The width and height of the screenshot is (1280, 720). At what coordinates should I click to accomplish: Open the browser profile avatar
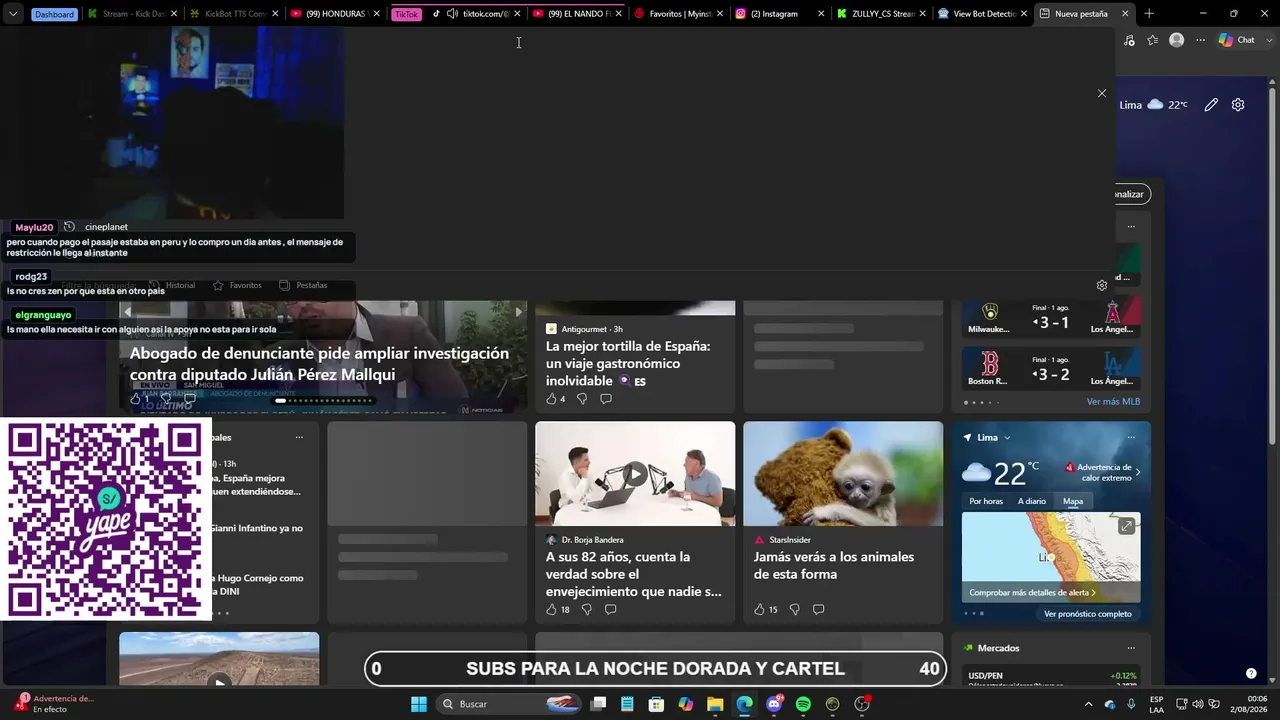pyautogui.click(x=1177, y=40)
